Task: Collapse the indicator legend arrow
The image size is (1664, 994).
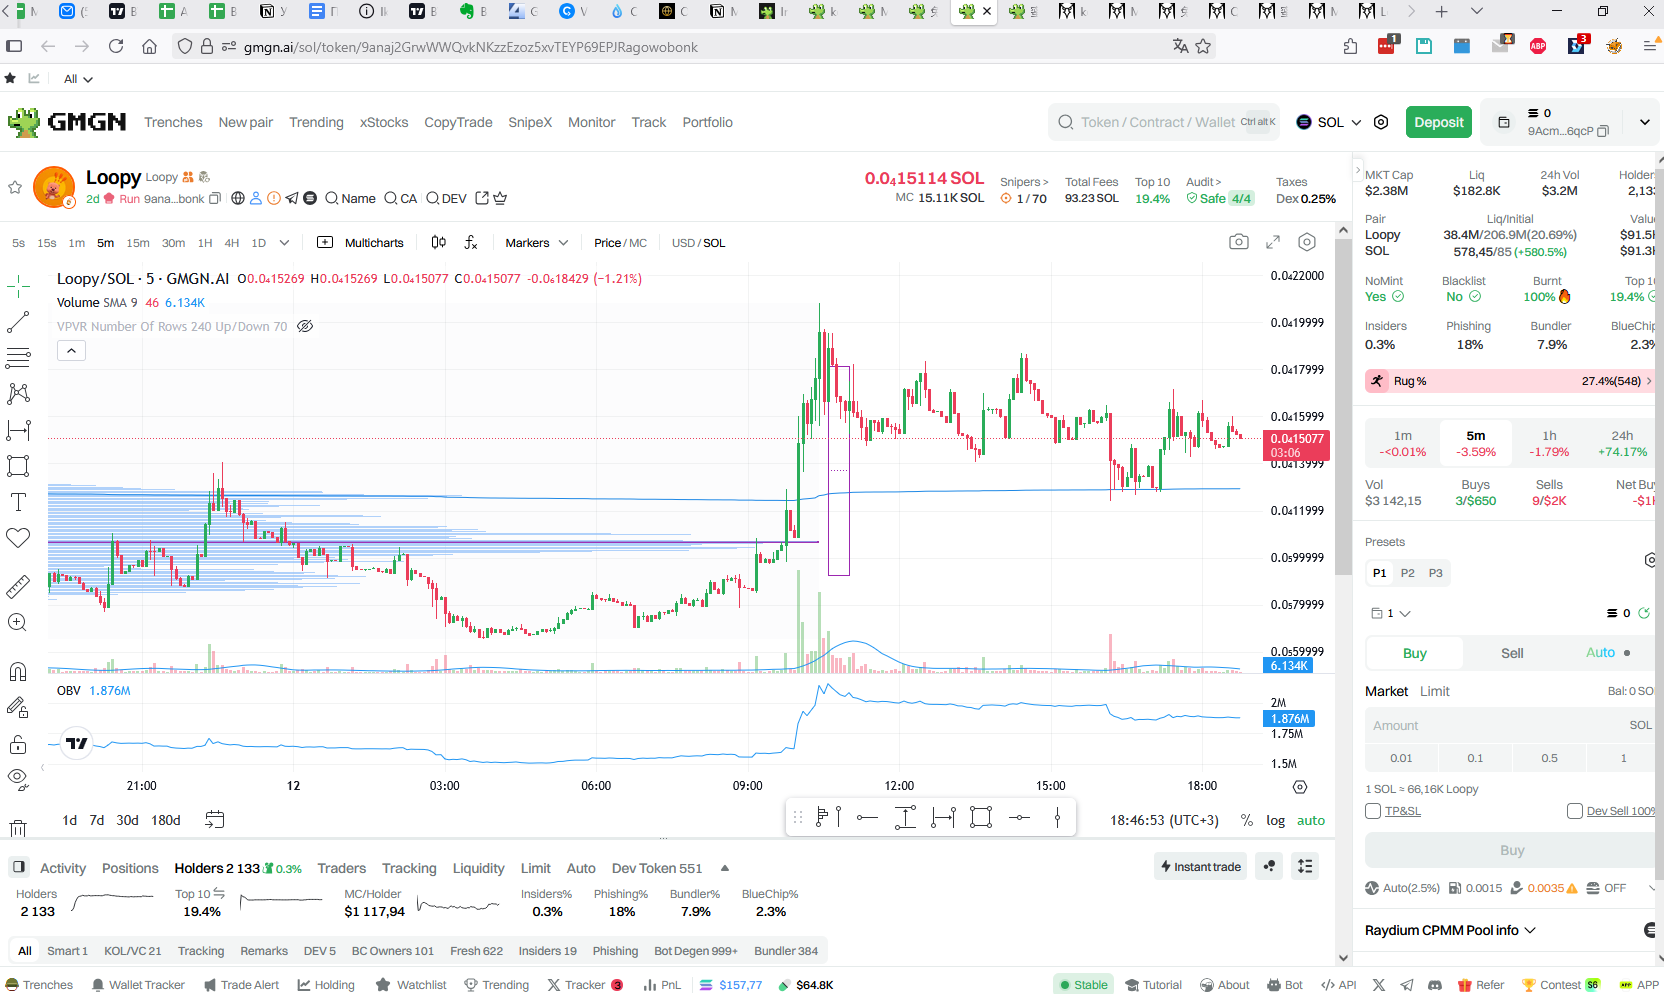Action: pyautogui.click(x=71, y=351)
